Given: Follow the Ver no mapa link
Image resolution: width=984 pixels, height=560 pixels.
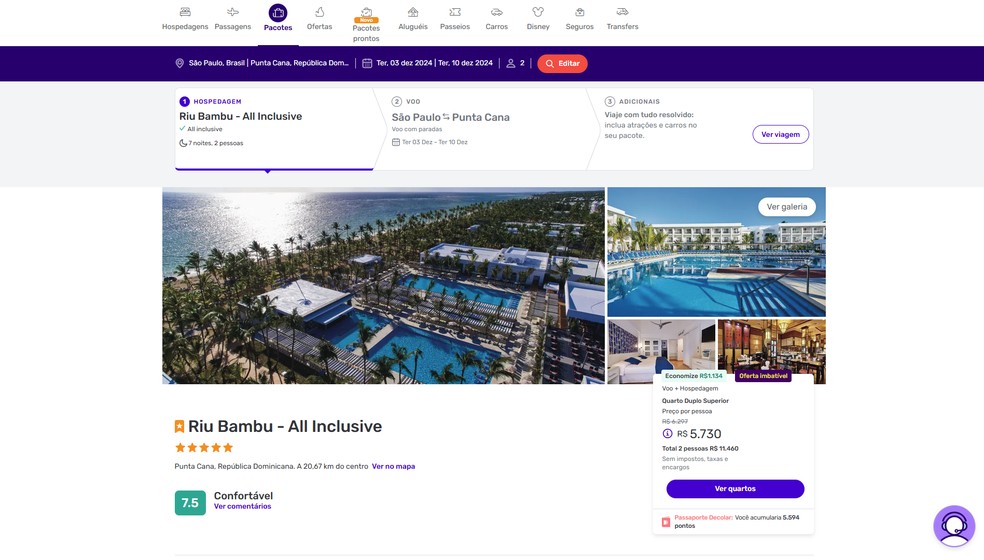Looking at the screenshot, I should pyautogui.click(x=393, y=466).
